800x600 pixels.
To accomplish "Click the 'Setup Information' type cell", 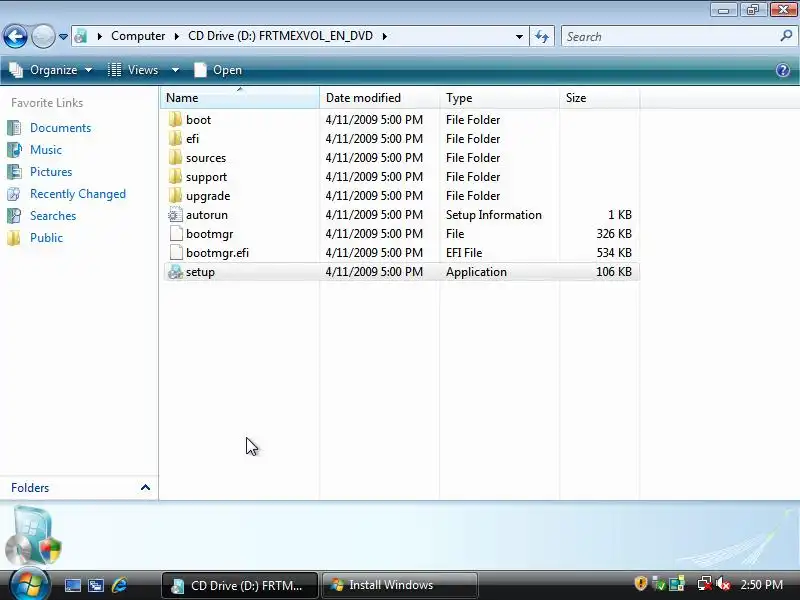I will coord(493,215).
